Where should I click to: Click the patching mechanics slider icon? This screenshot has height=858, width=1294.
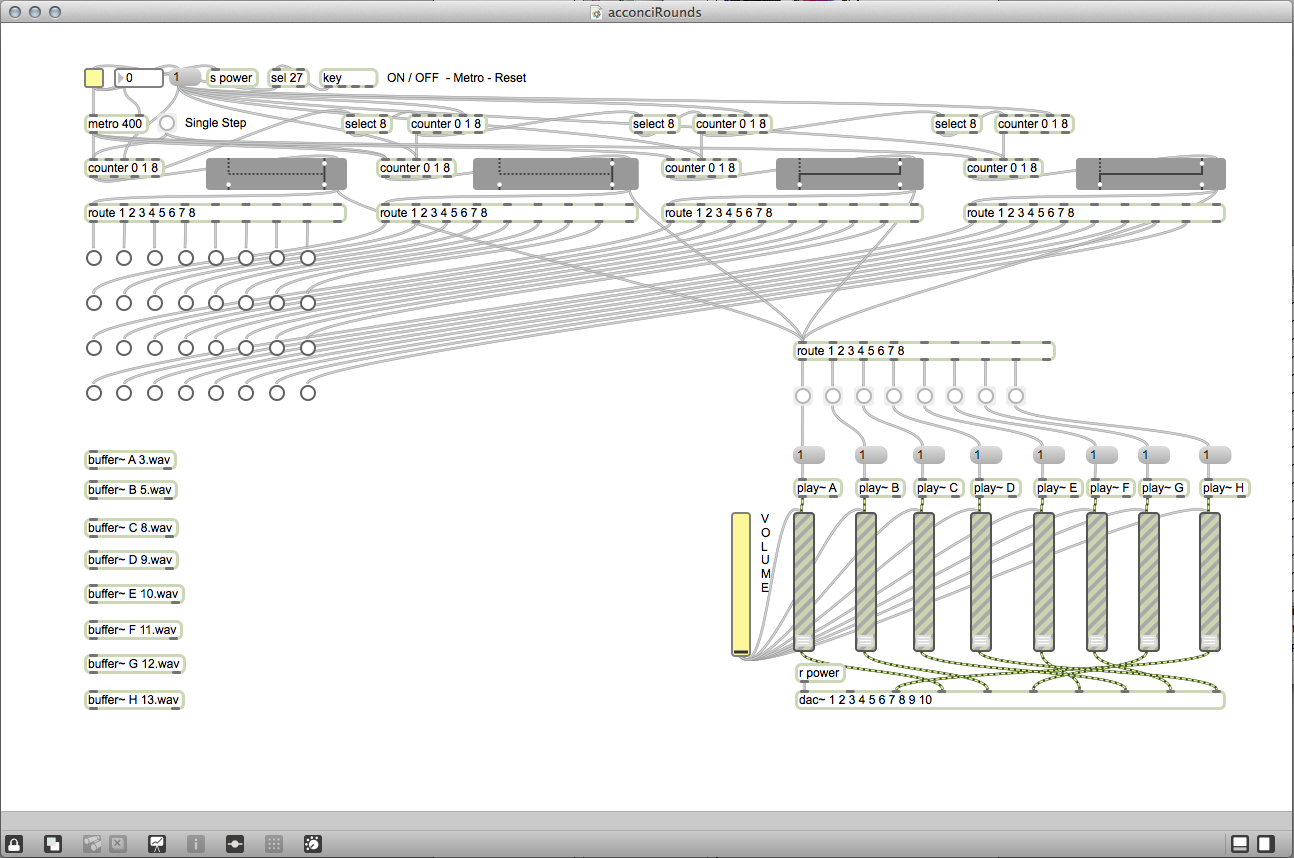[235, 843]
